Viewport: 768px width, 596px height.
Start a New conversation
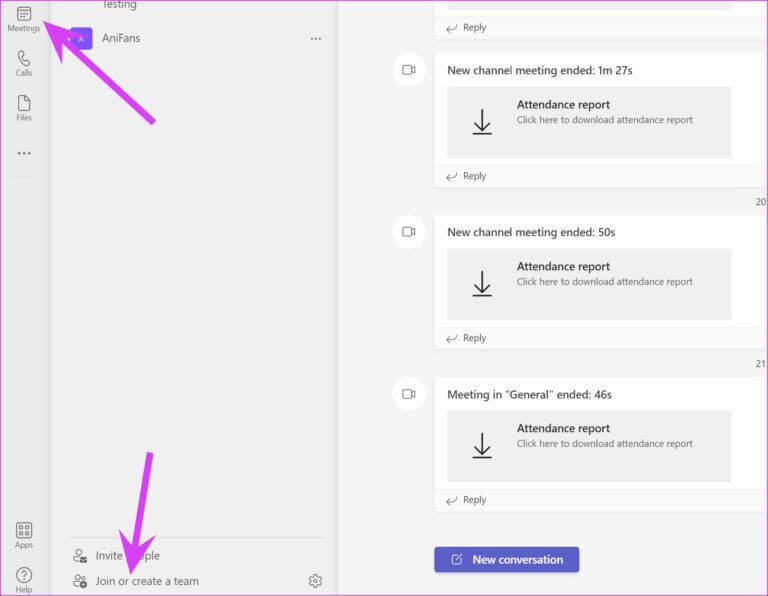click(x=506, y=559)
